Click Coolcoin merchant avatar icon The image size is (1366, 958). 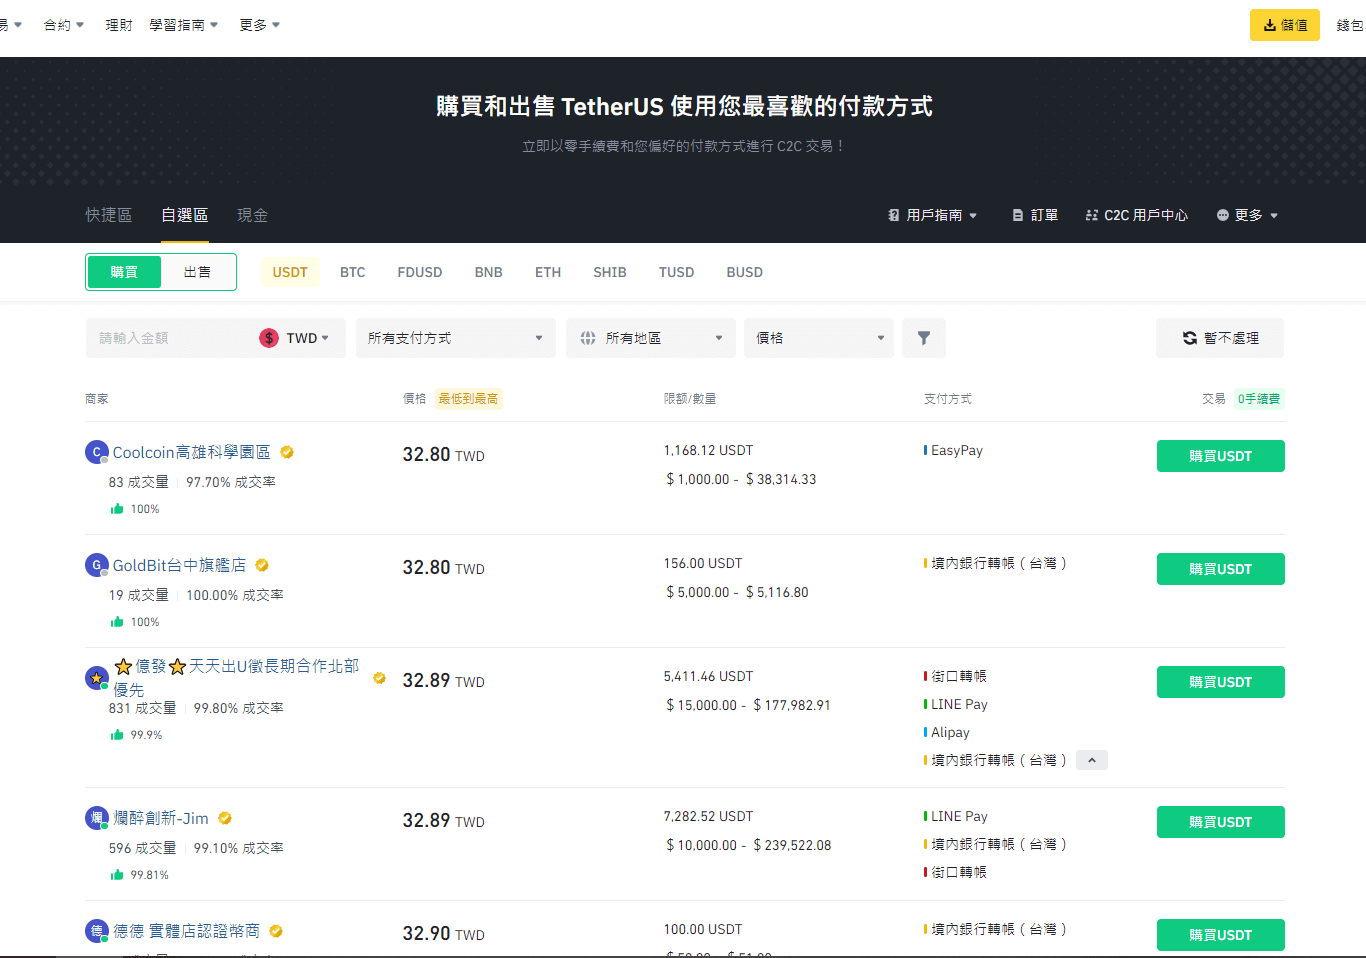97,452
